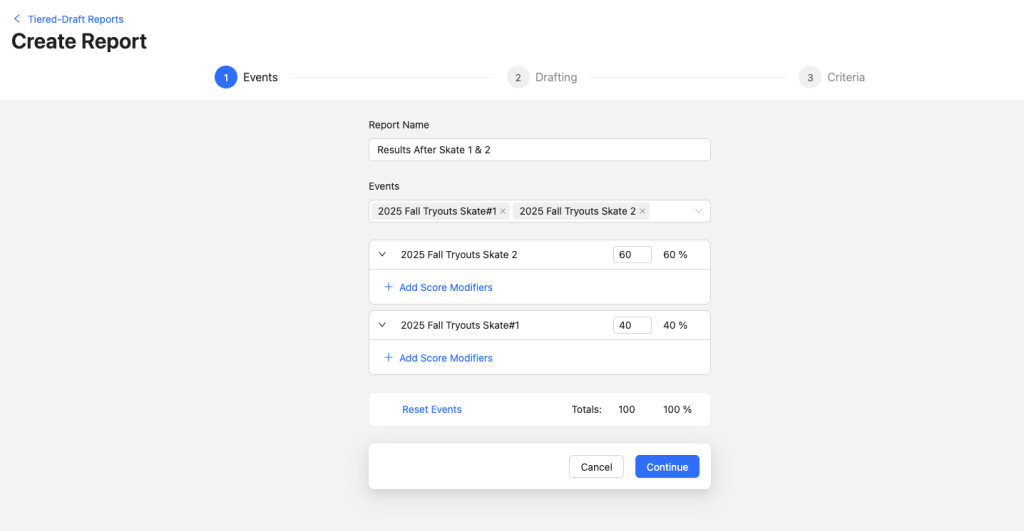Open the Tiered-Draft Reports breadcrumb link
Screen dimensions: 1024x531
76,19
